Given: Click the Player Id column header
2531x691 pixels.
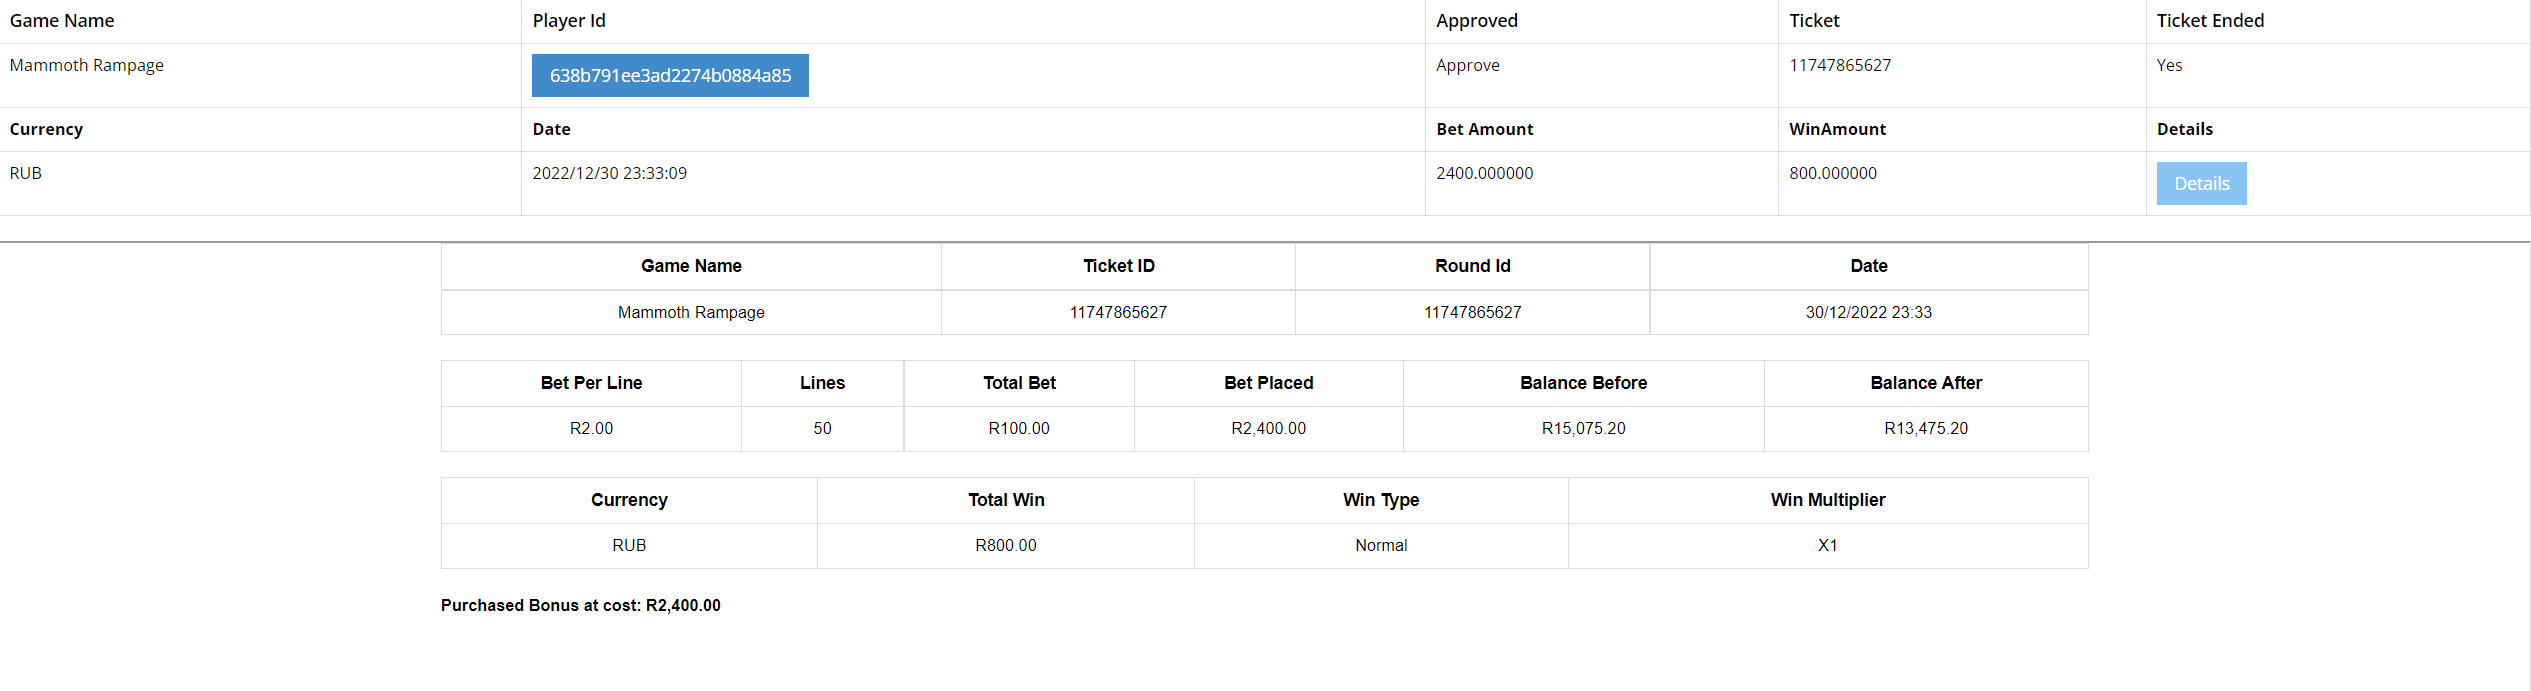Looking at the screenshot, I should coord(569,21).
